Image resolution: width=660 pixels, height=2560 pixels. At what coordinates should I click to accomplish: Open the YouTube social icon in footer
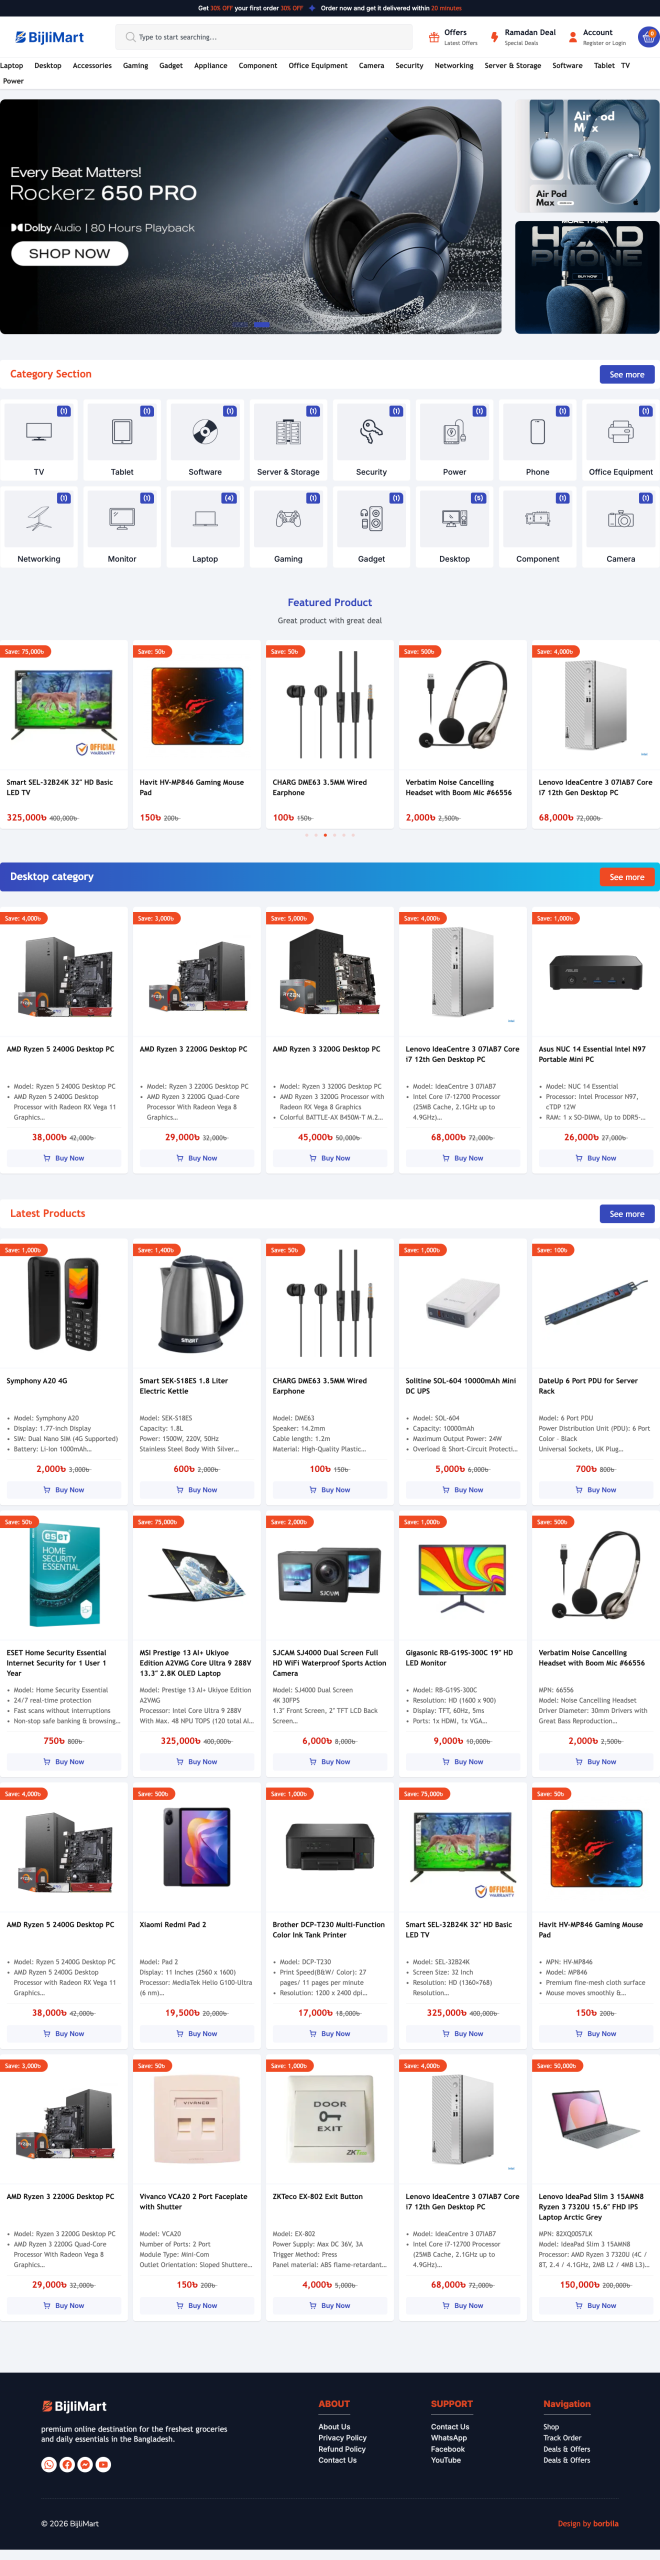point(103,2464)
